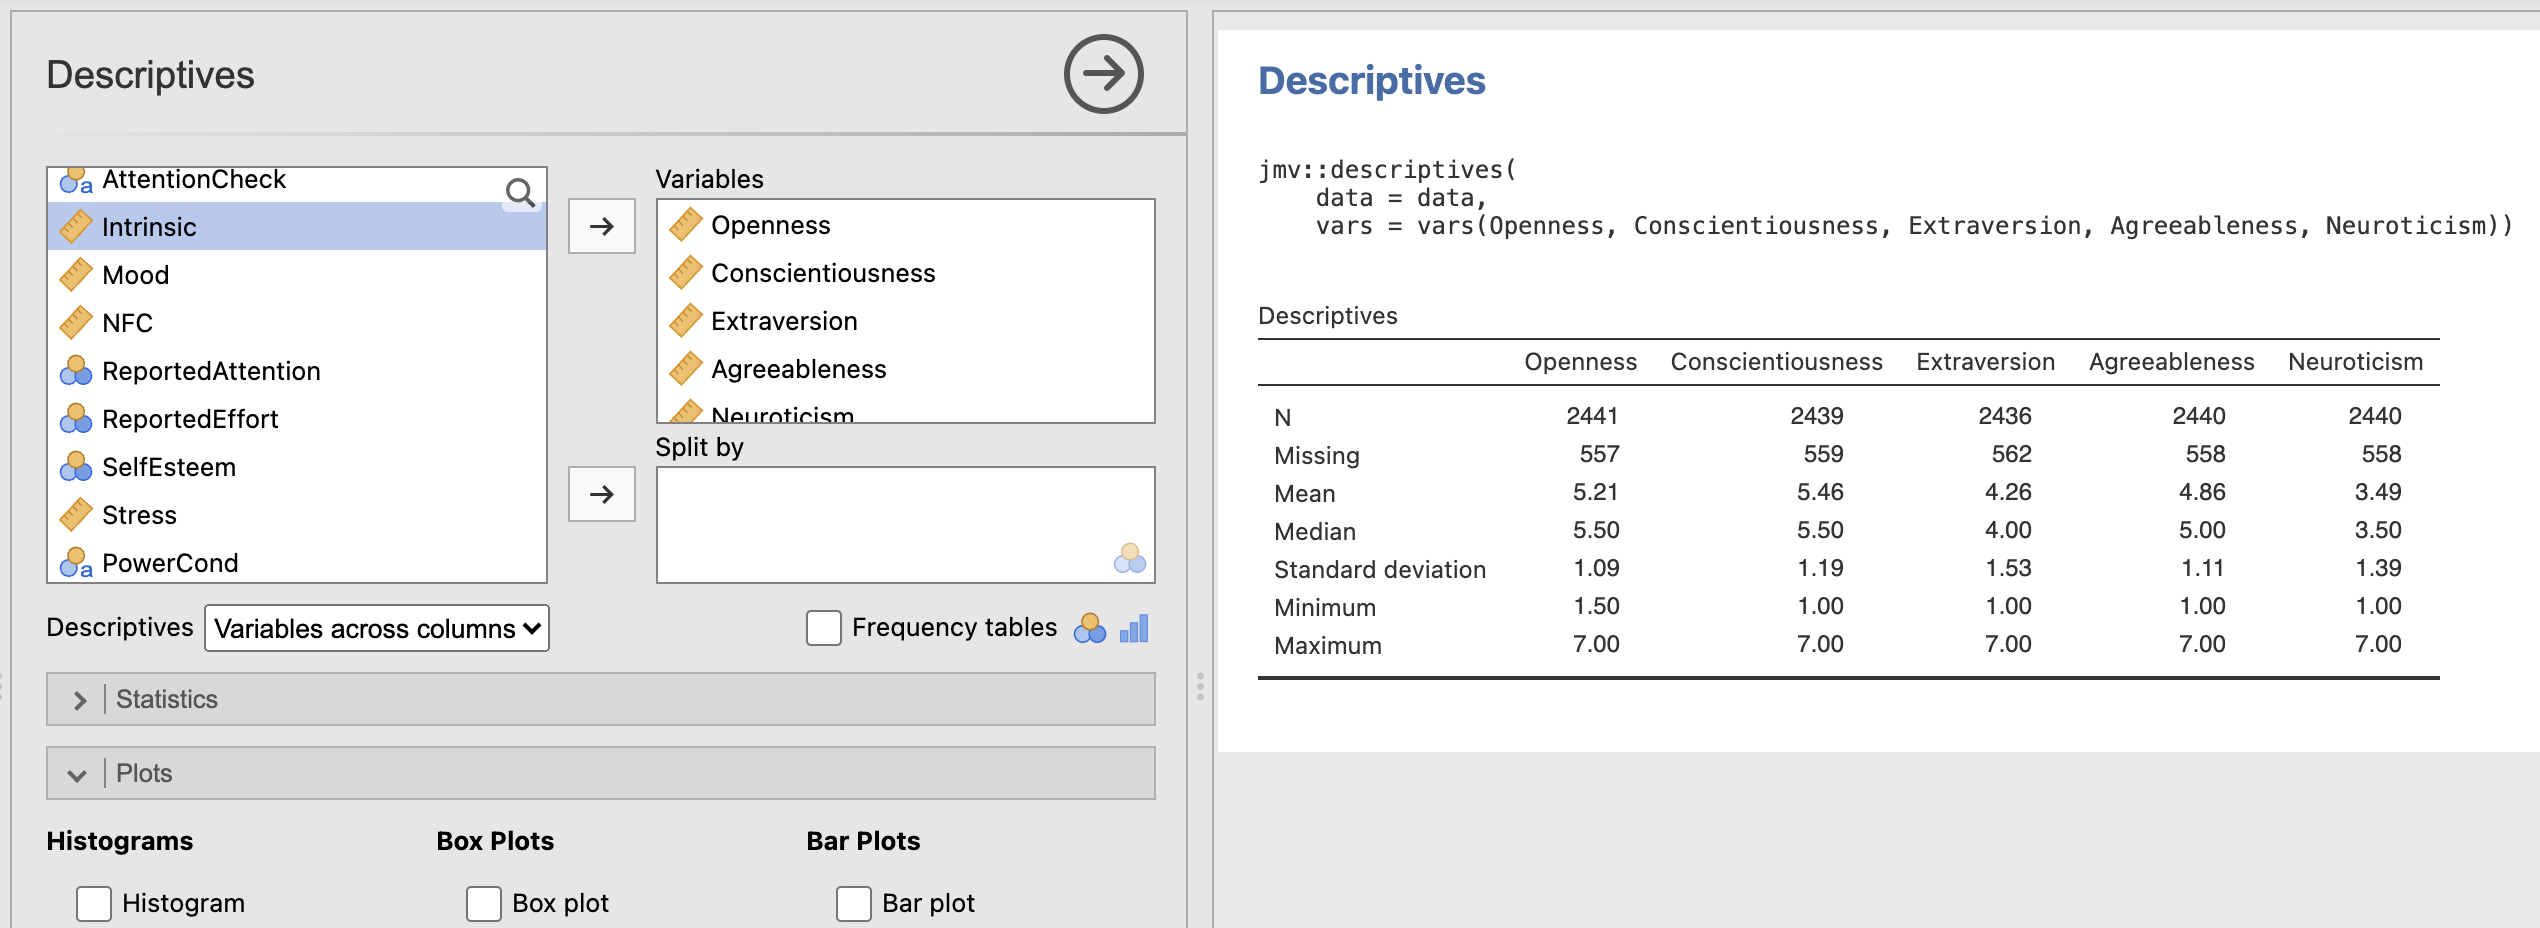Screen dimensions: 2540x928
Task: Click inside the empty Split by box
Action: pyautogui.click(x=906, y=525)
